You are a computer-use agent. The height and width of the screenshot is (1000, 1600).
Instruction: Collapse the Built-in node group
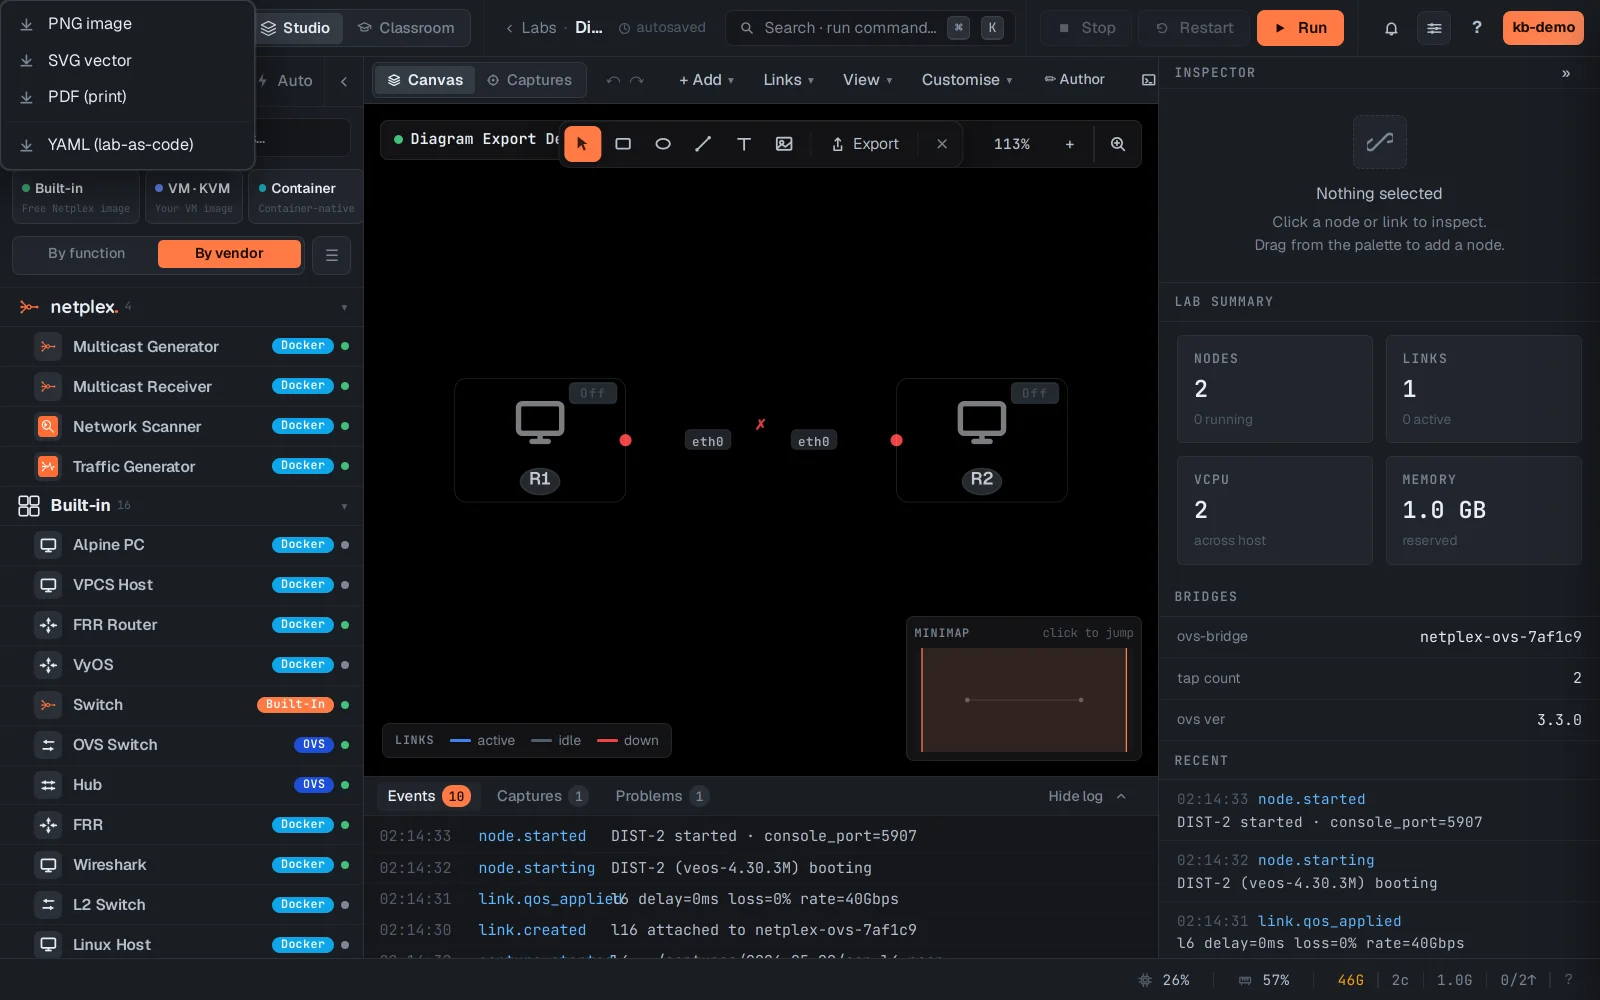click(344, 506)
